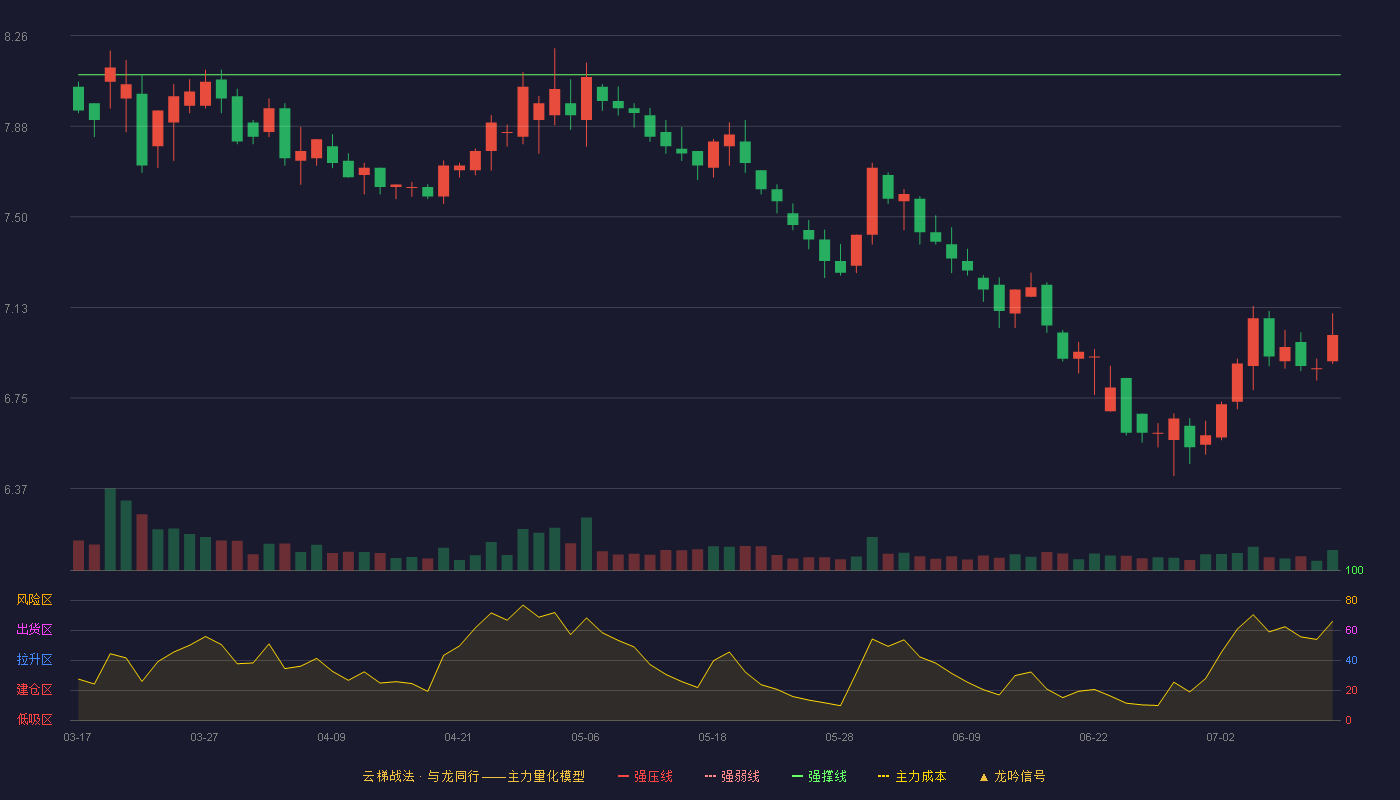Click the 05-06 date label
Image resolution: width=1400 pixels, height=800 pixels.
585,737
